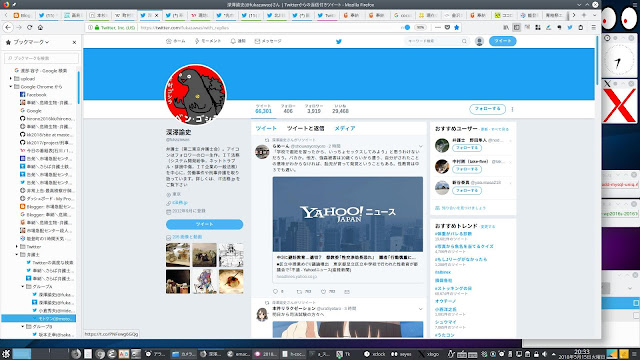Click the blue bookmark star in address bar
Screen dimensions: 640x360
pos(457,27)
